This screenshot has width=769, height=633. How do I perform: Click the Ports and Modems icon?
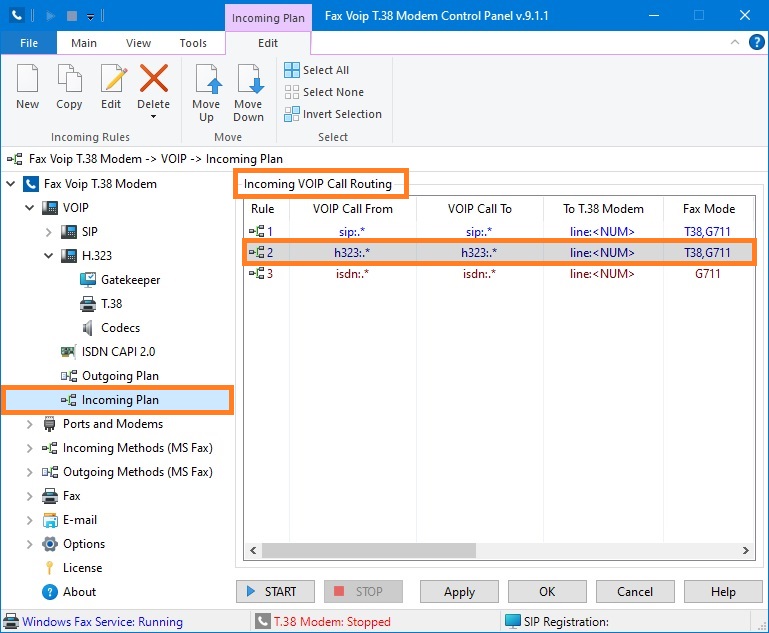point(50,424)
